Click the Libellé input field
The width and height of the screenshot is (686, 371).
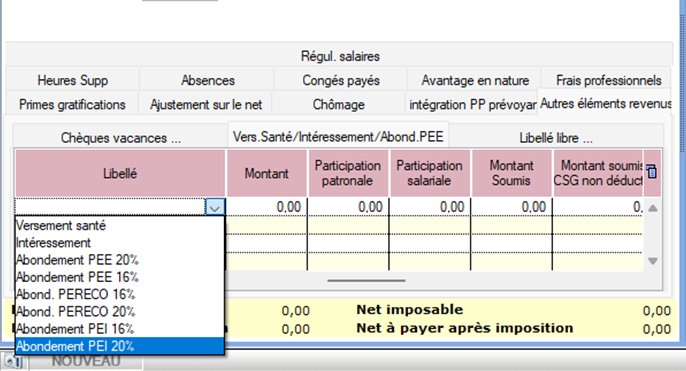pyautogui.click(x=110, y=207)
